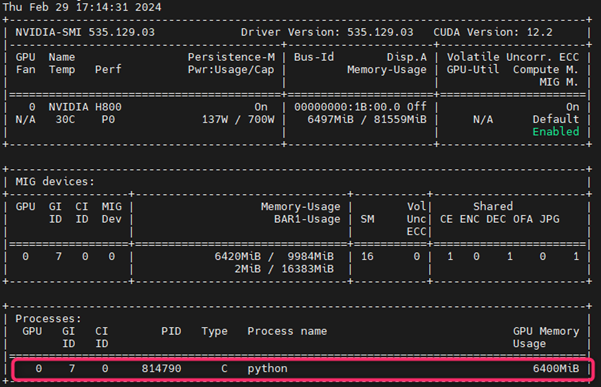Image resolution: width=601 pixels, height=387 pixels.
Task: Click the ENC column header
Action: [470, 219]
